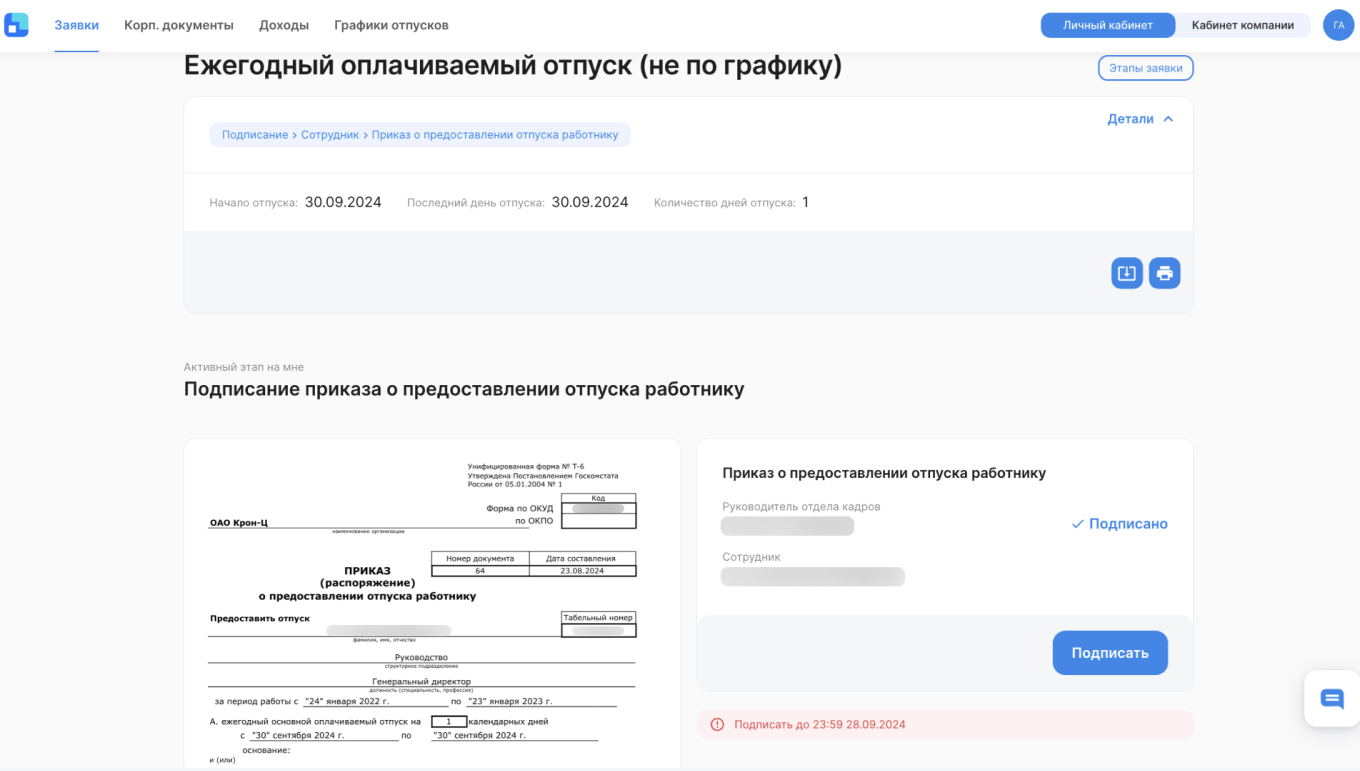
Task: Download the document with the download icon
Action: [x=1127, y=273]
